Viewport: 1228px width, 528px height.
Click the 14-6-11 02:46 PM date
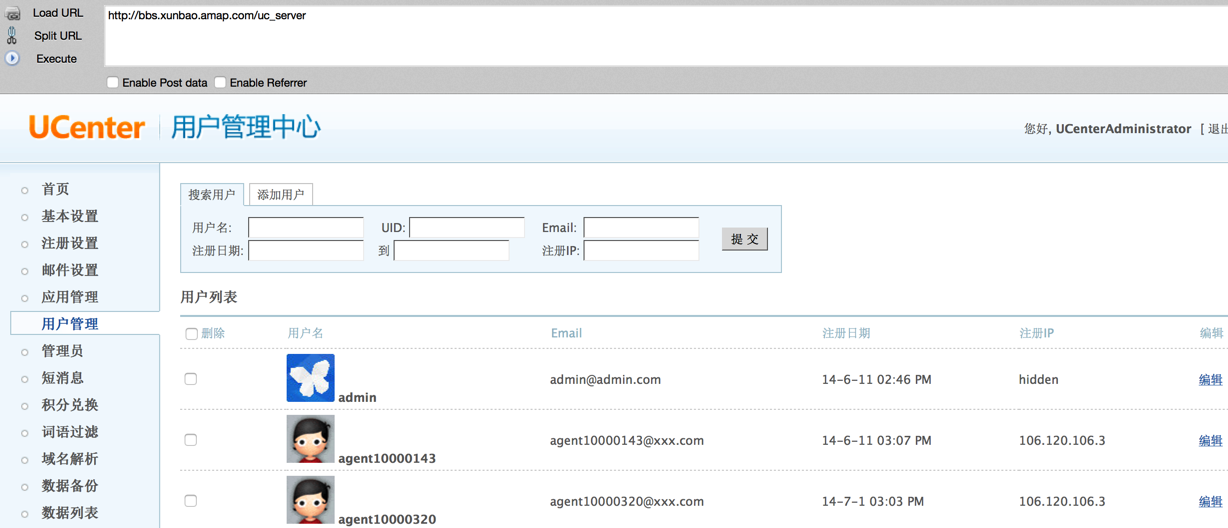(x=876, y=380)
